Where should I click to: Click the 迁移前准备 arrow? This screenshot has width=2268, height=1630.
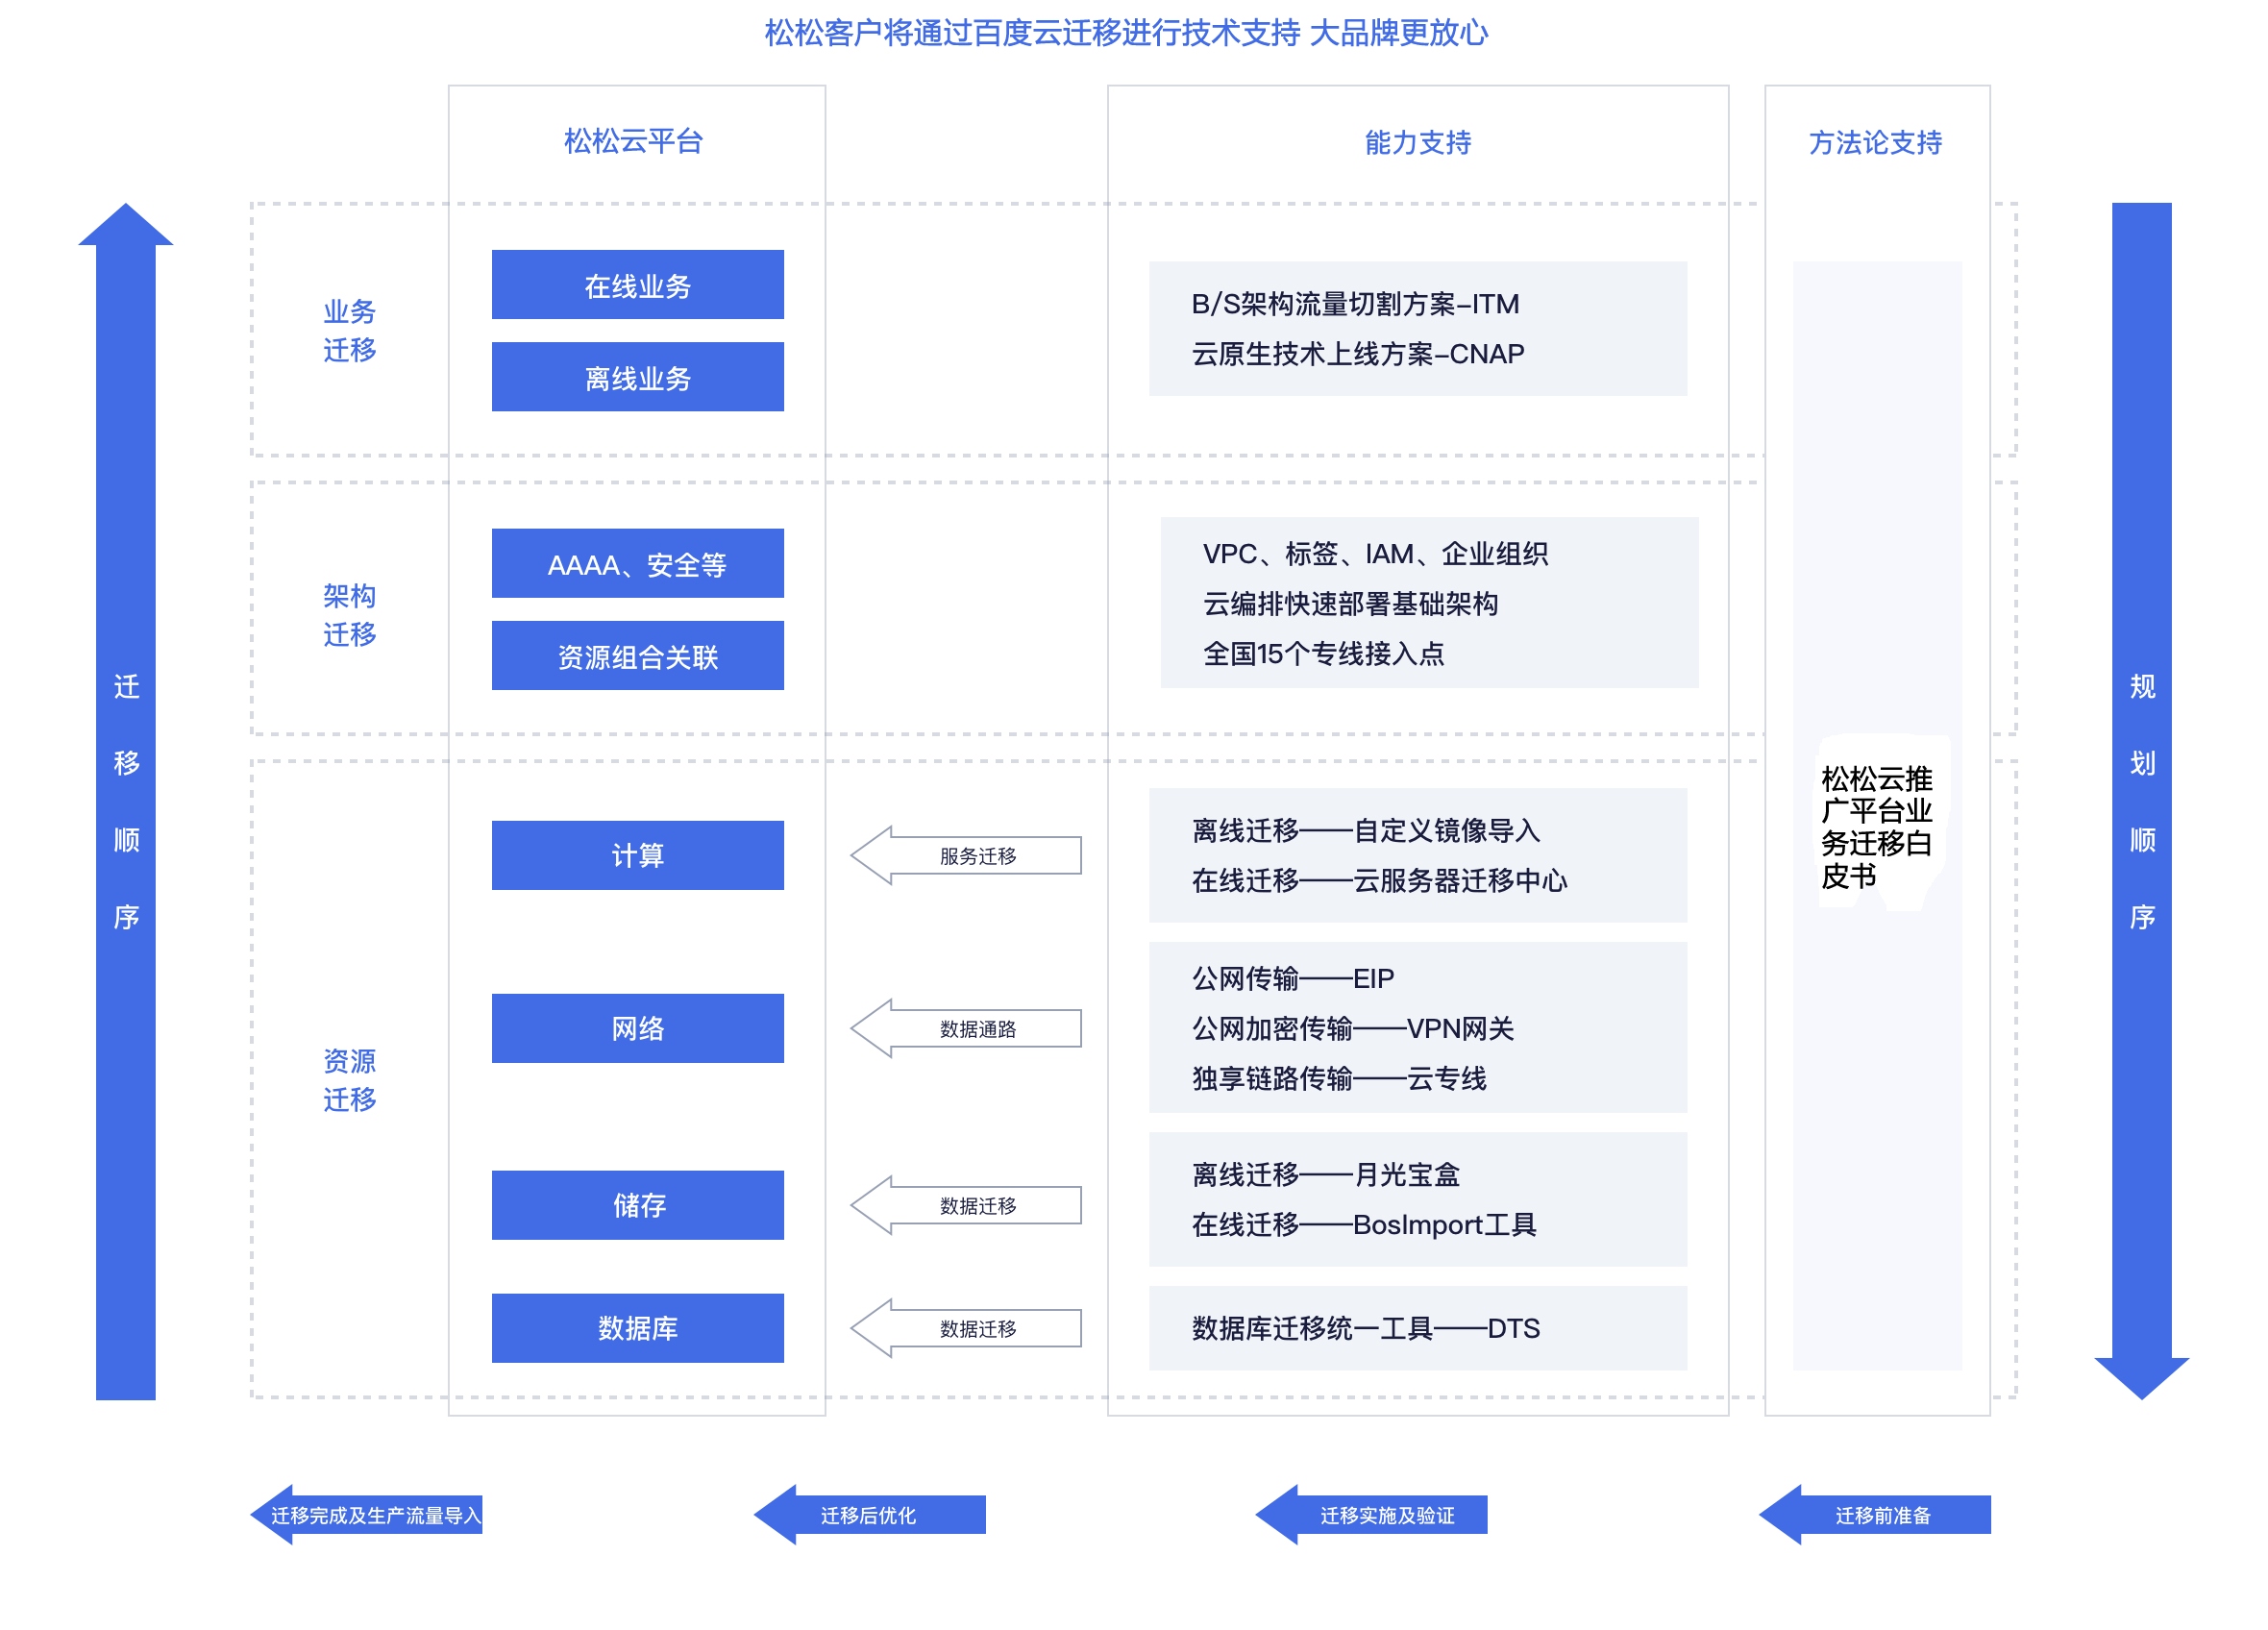[x=1875, y=1515]
